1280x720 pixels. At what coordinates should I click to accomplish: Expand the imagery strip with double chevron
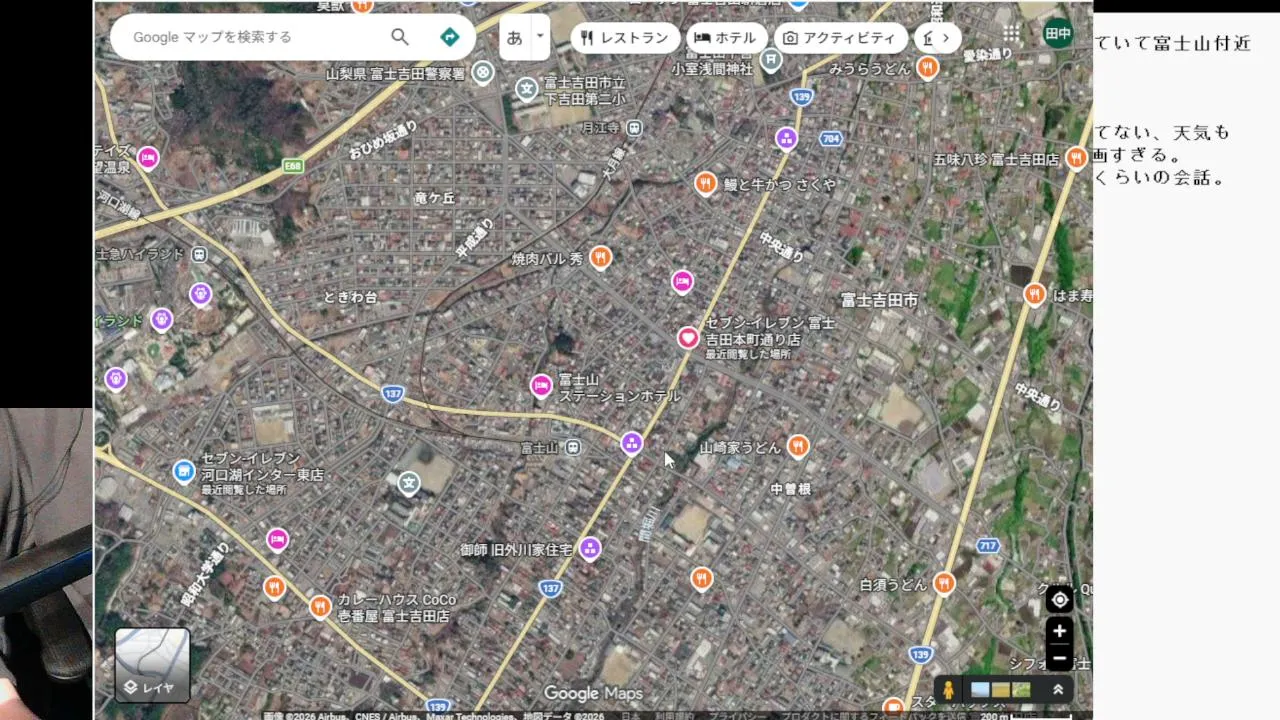point(1058,690)
